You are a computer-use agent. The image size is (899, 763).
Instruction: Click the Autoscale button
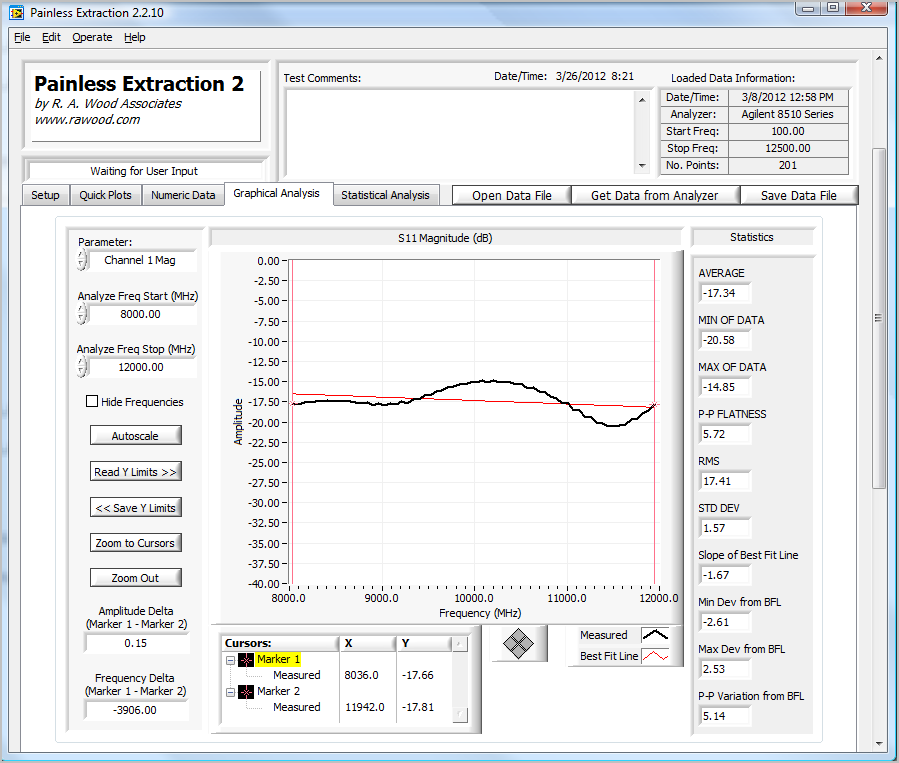[135, 436]
